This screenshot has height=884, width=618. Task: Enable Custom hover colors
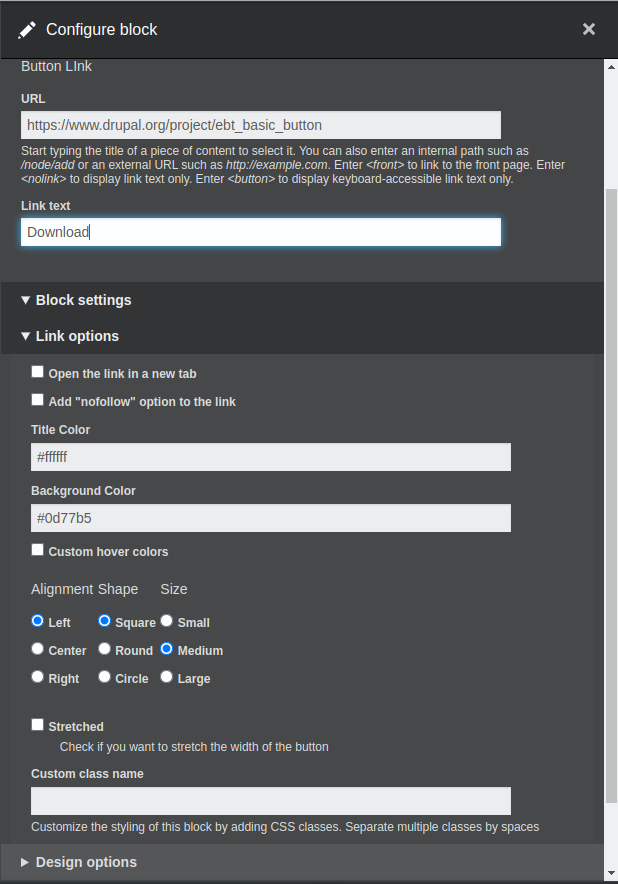click(37, 550)
